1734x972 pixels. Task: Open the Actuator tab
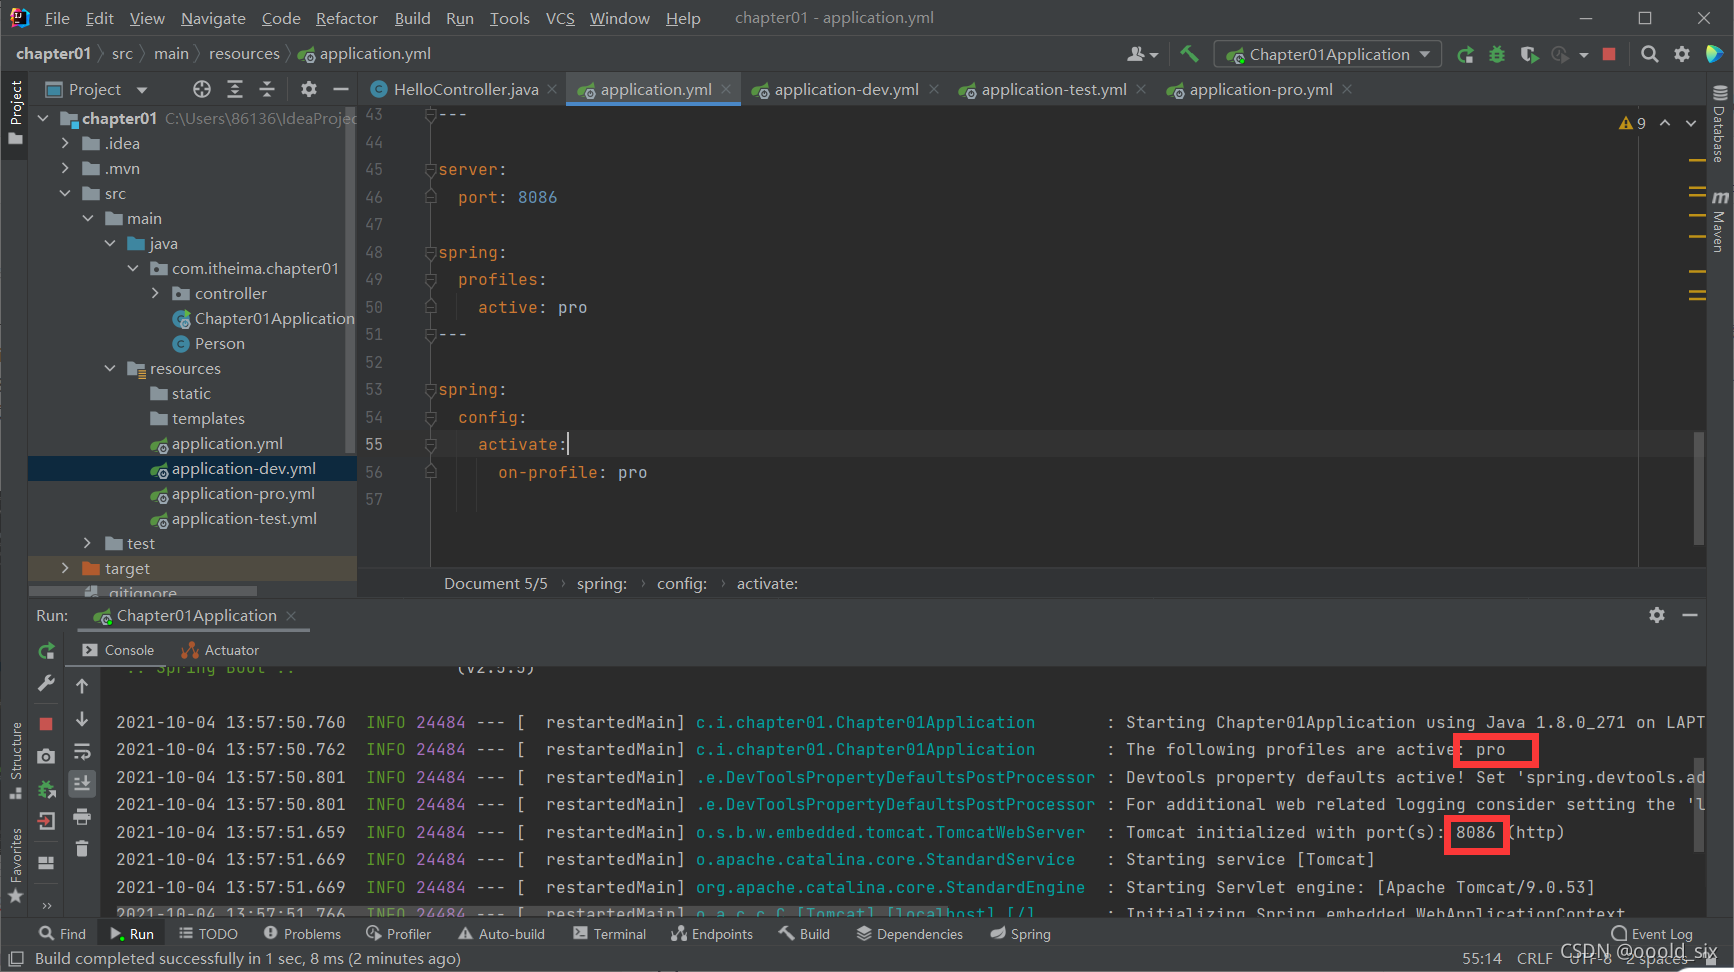point(220,650)
